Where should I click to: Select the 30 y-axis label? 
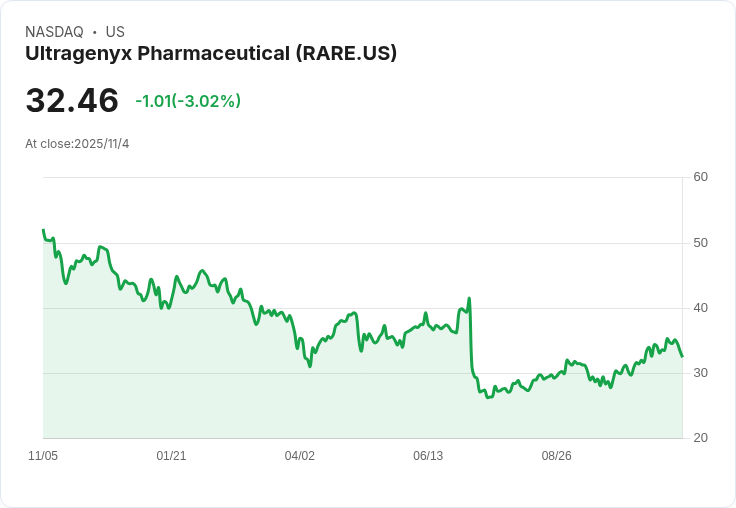pyautogui.click(x=700, y=373)
